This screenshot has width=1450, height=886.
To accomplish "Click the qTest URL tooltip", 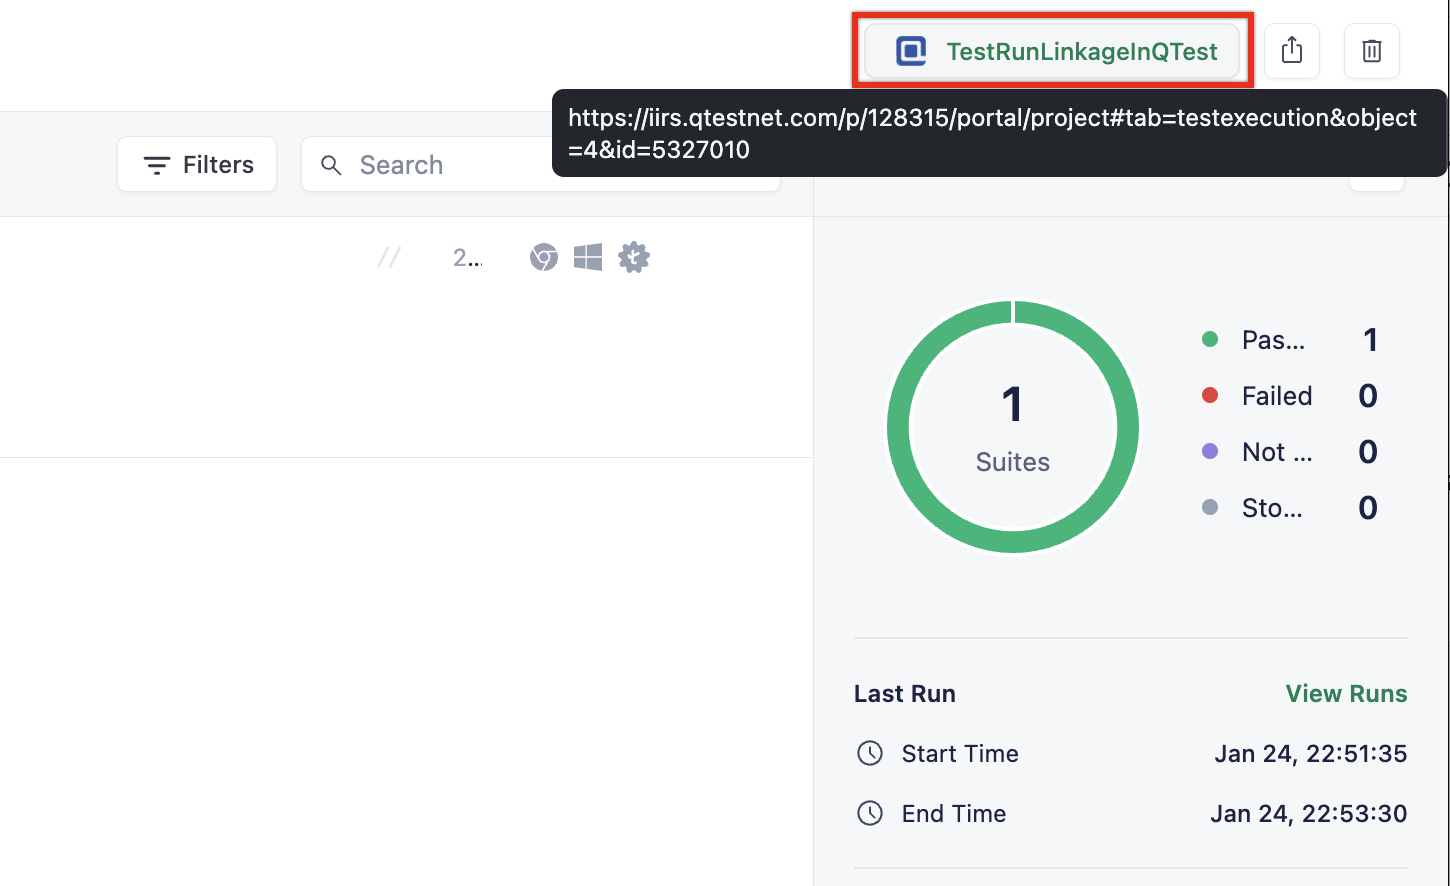I will click(1000, 133).
